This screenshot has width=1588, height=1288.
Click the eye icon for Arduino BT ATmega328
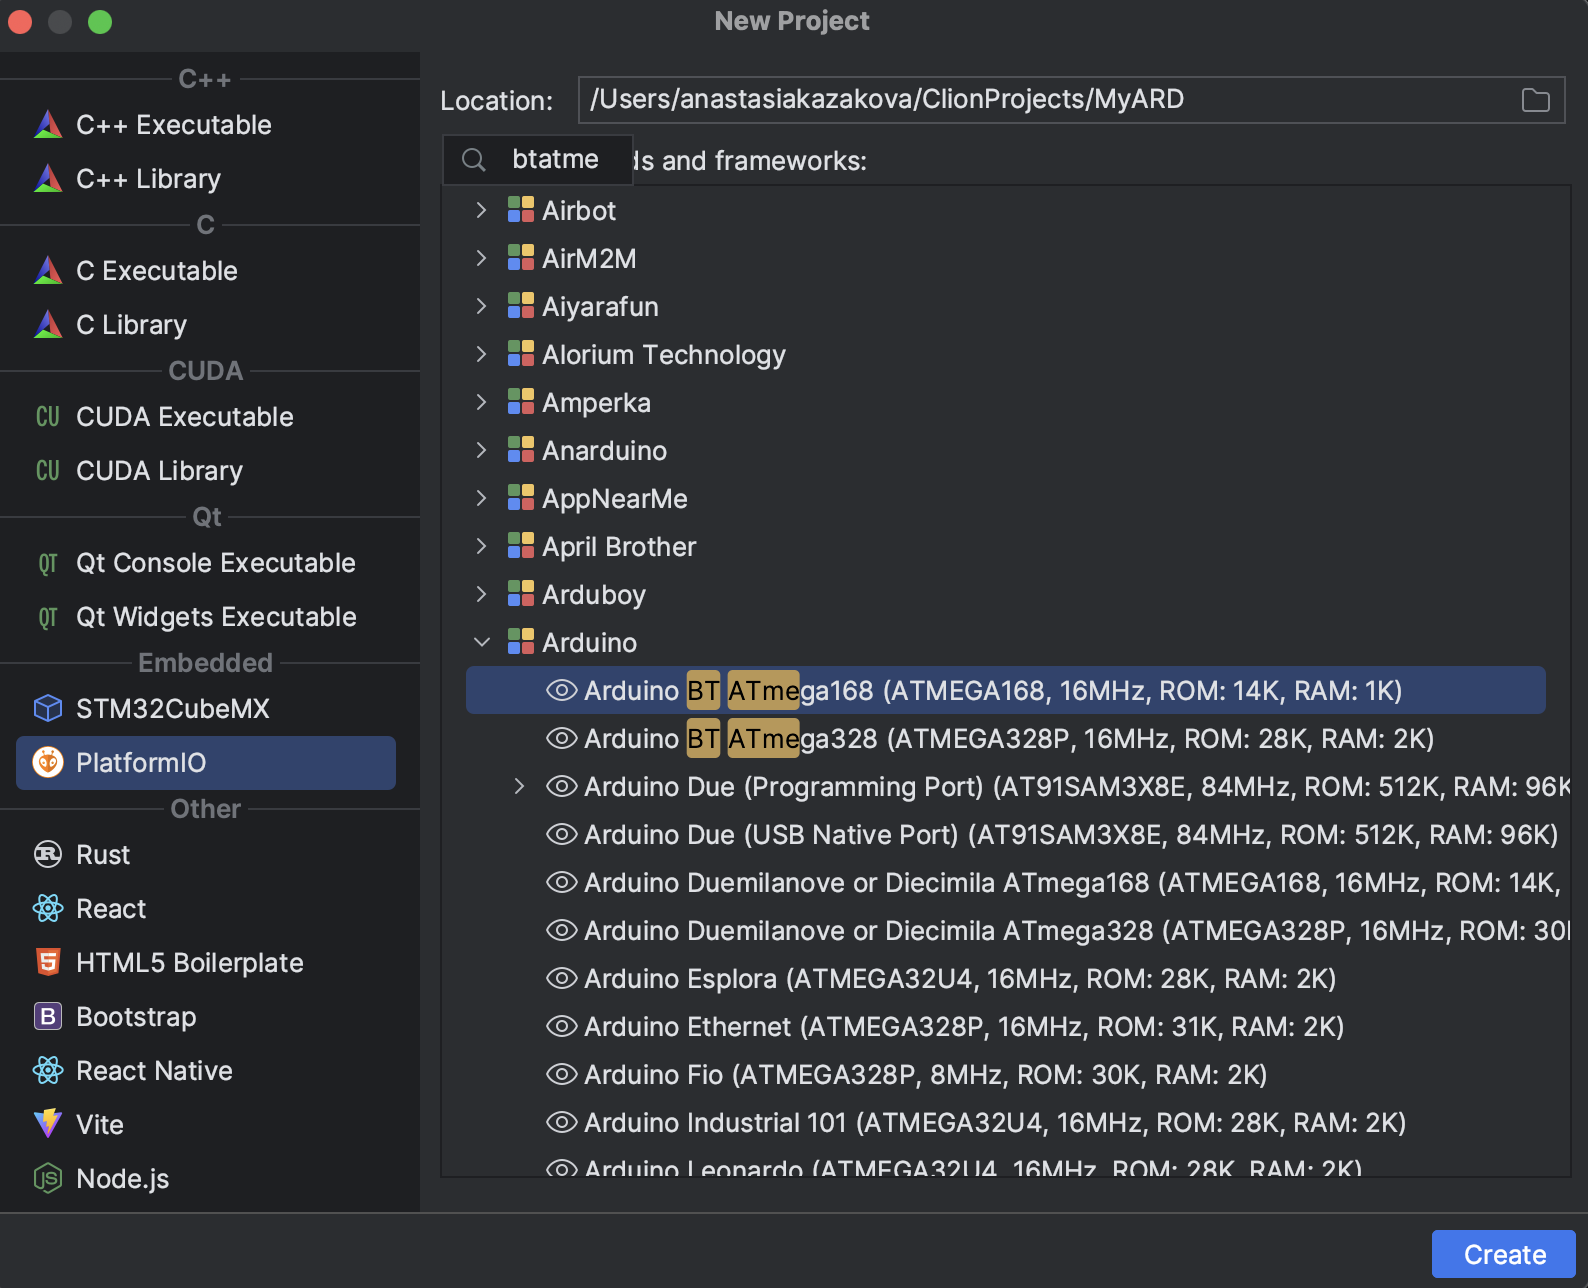pyautogui.click(x=562, y=738)
